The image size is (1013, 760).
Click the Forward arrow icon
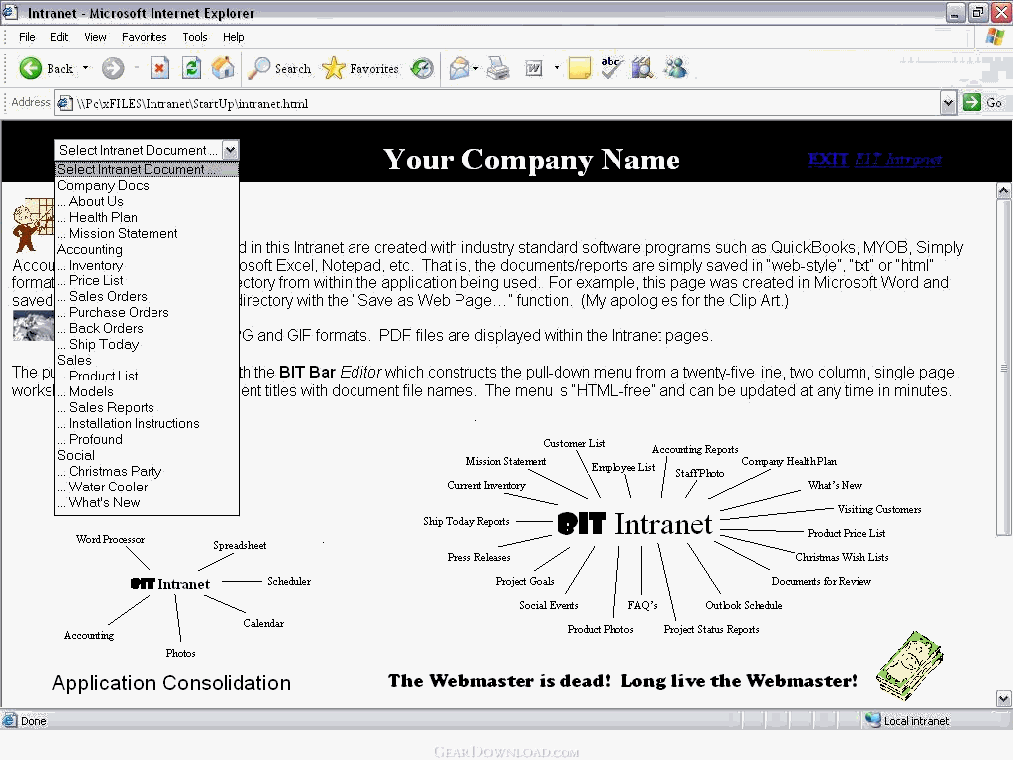(113, 68)
